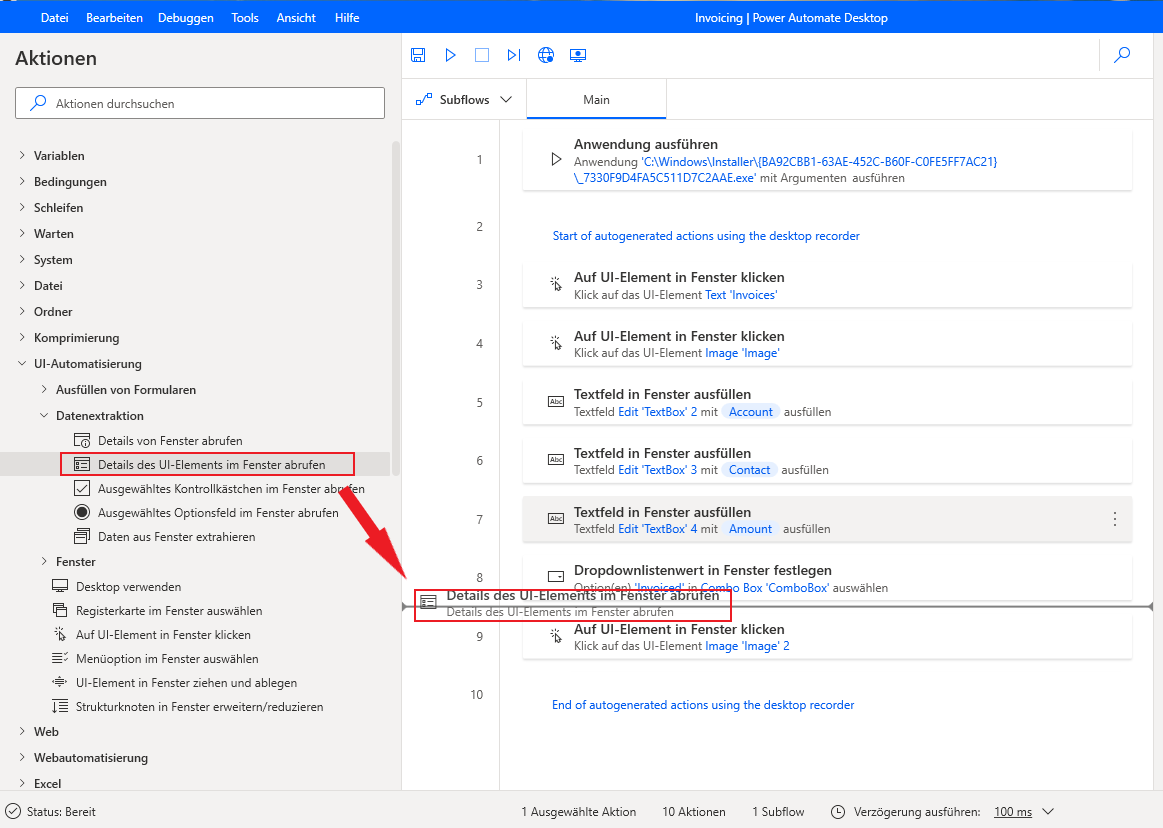
Task: Switch to the Main tab
Action: tap(596, 99)
